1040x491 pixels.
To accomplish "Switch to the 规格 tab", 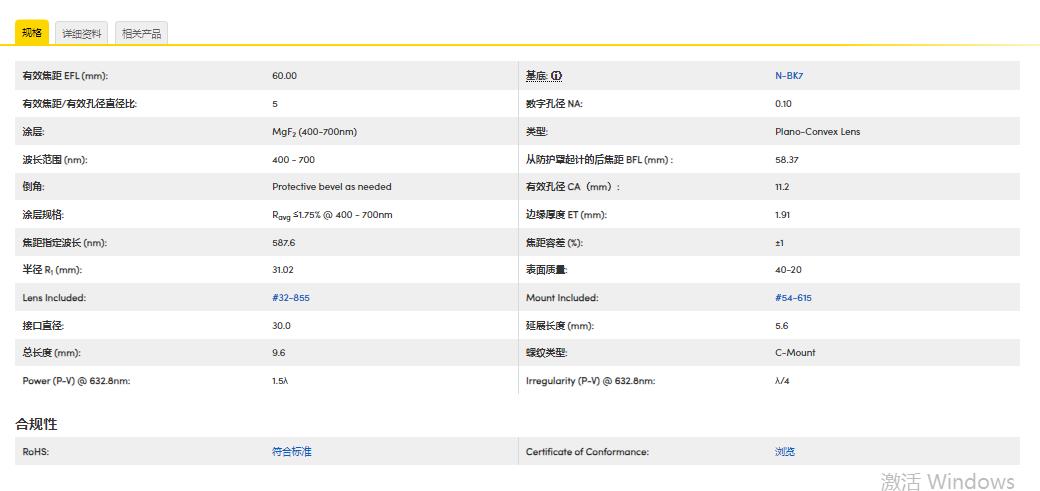I will (x=32, y=33).
